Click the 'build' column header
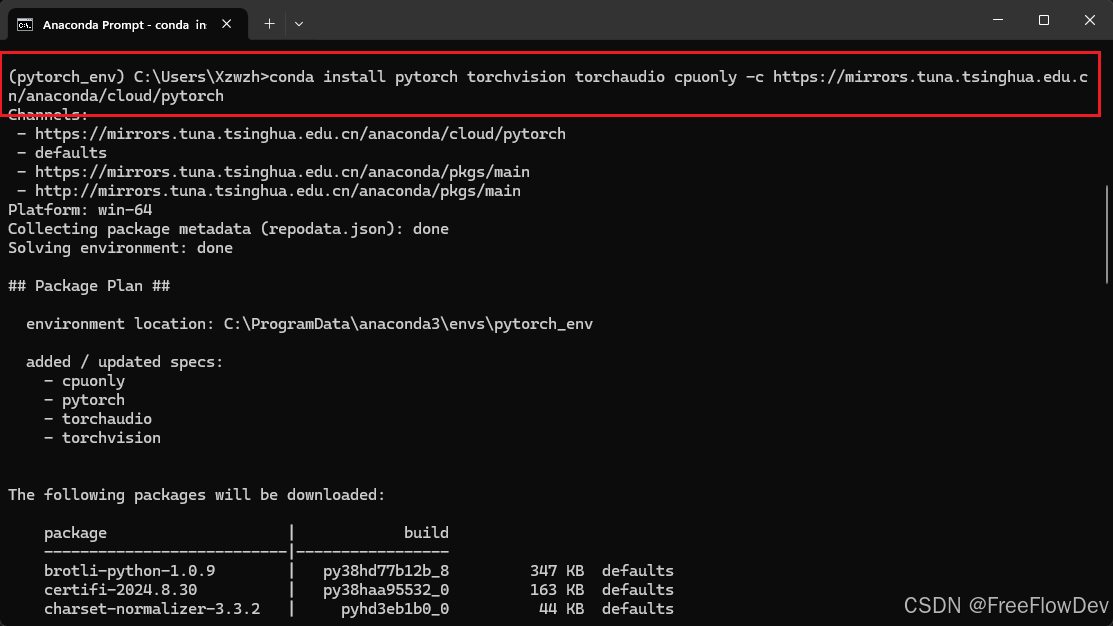Image resolution: width=1113 pixels, height=626 pixels. coord(426,533)
